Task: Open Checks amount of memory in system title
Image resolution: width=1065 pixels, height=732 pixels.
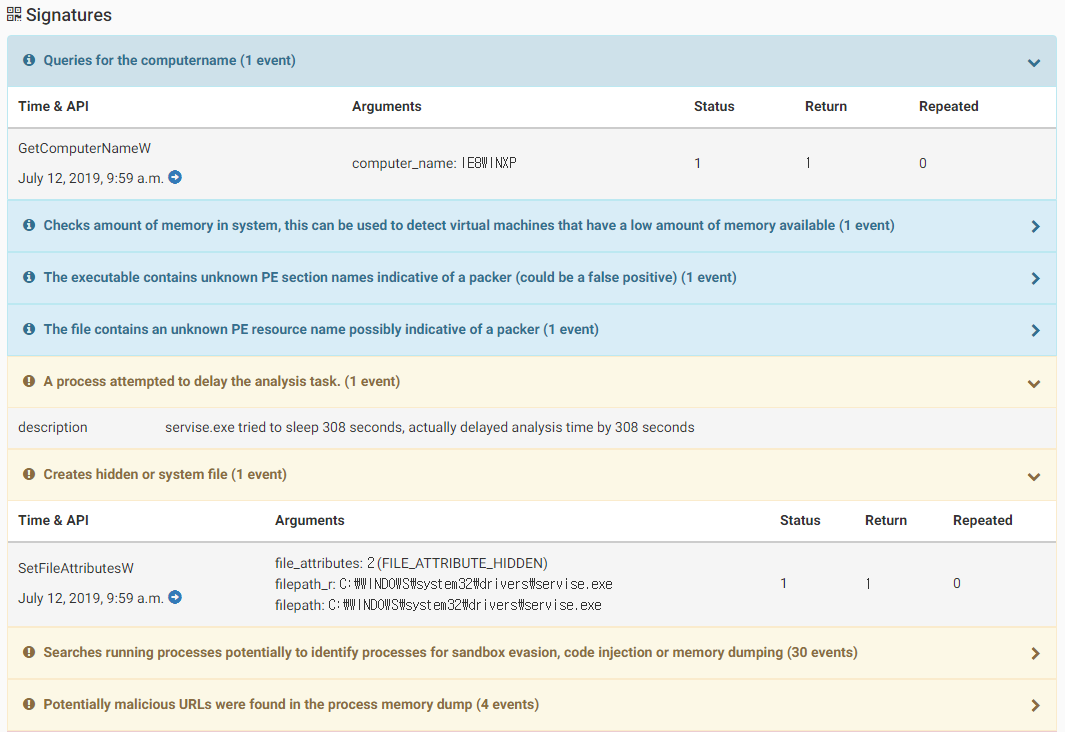Action: 469,225
